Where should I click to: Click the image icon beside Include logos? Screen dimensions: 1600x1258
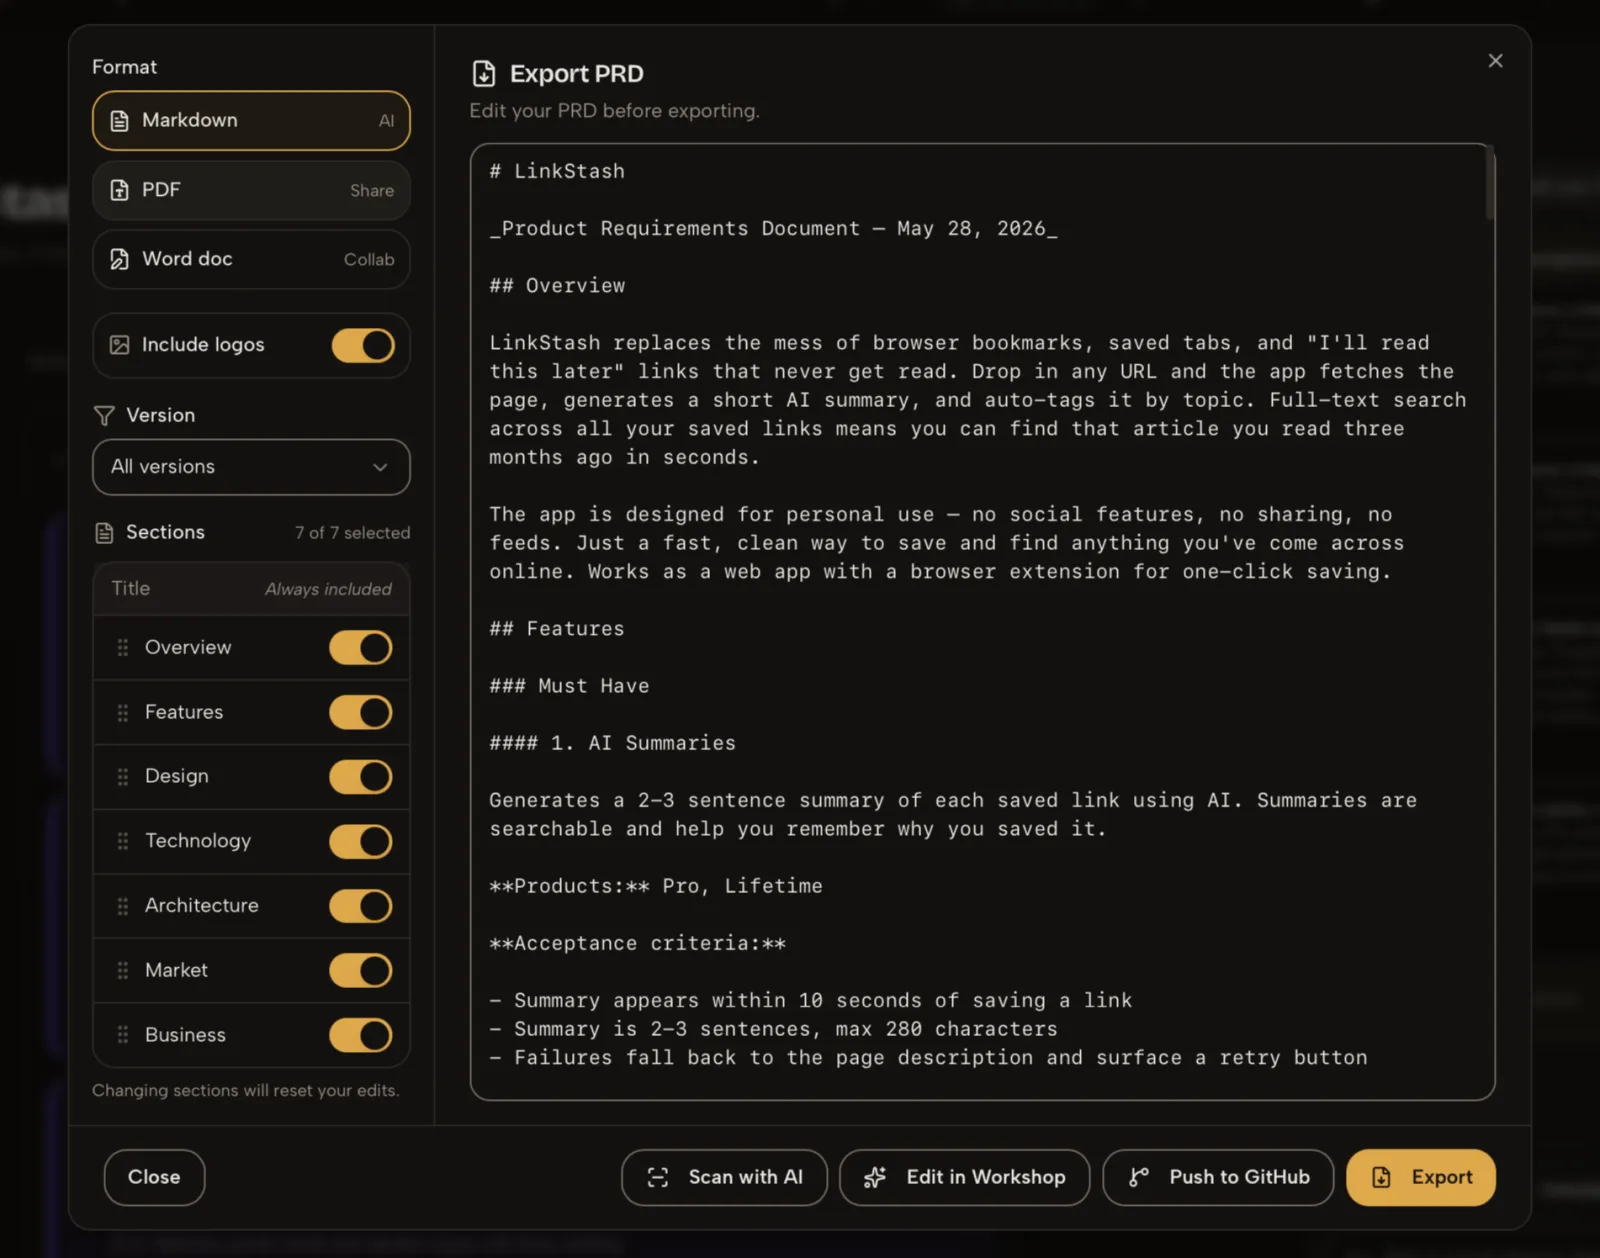[x=119, y=345]
